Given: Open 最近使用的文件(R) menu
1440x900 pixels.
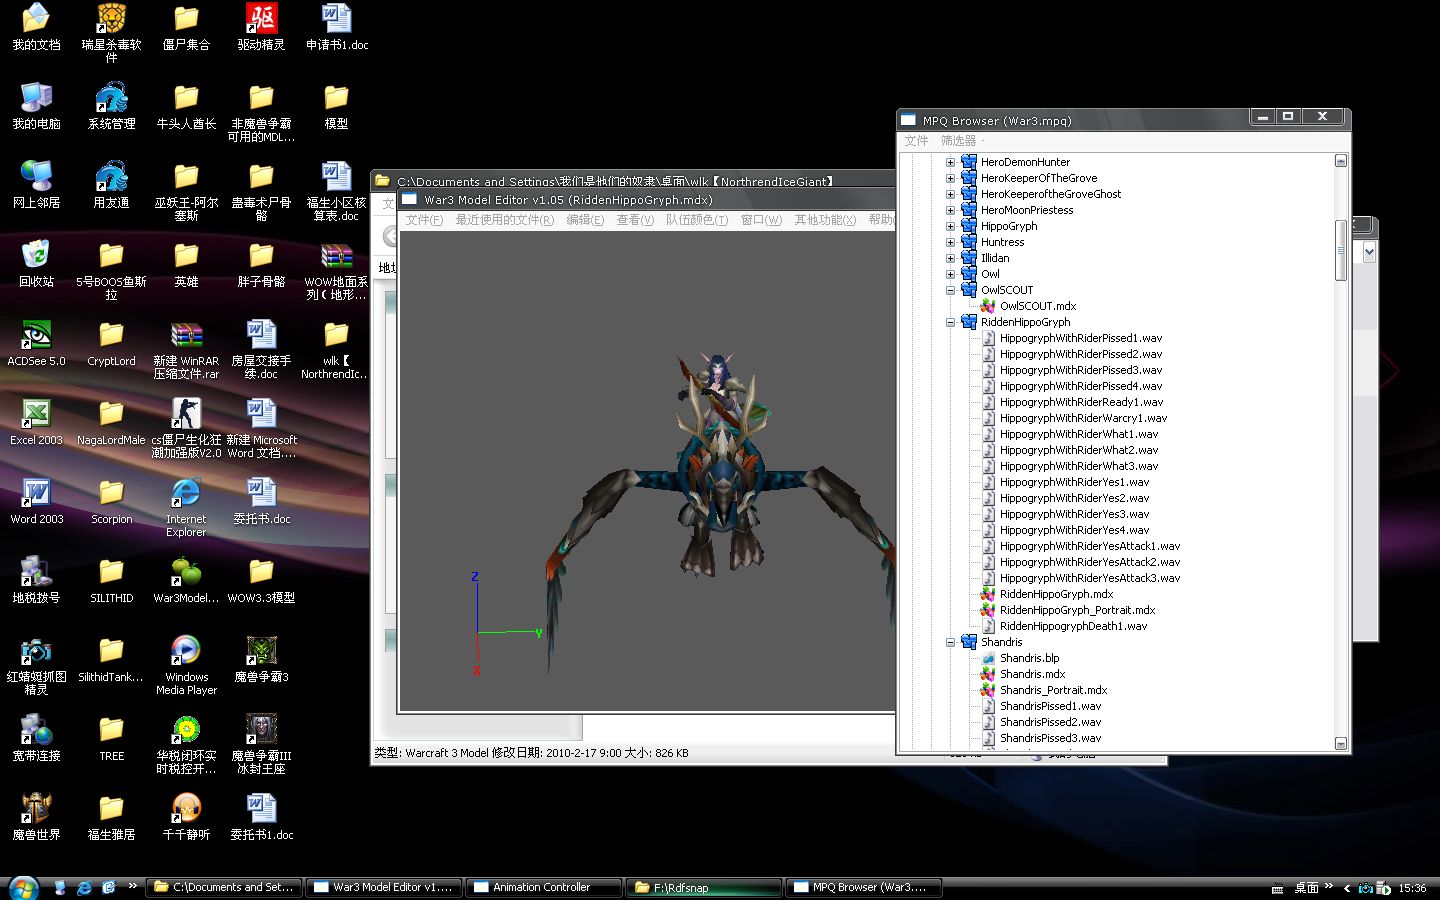Looking at the screenshot, I should click(505, 220).
